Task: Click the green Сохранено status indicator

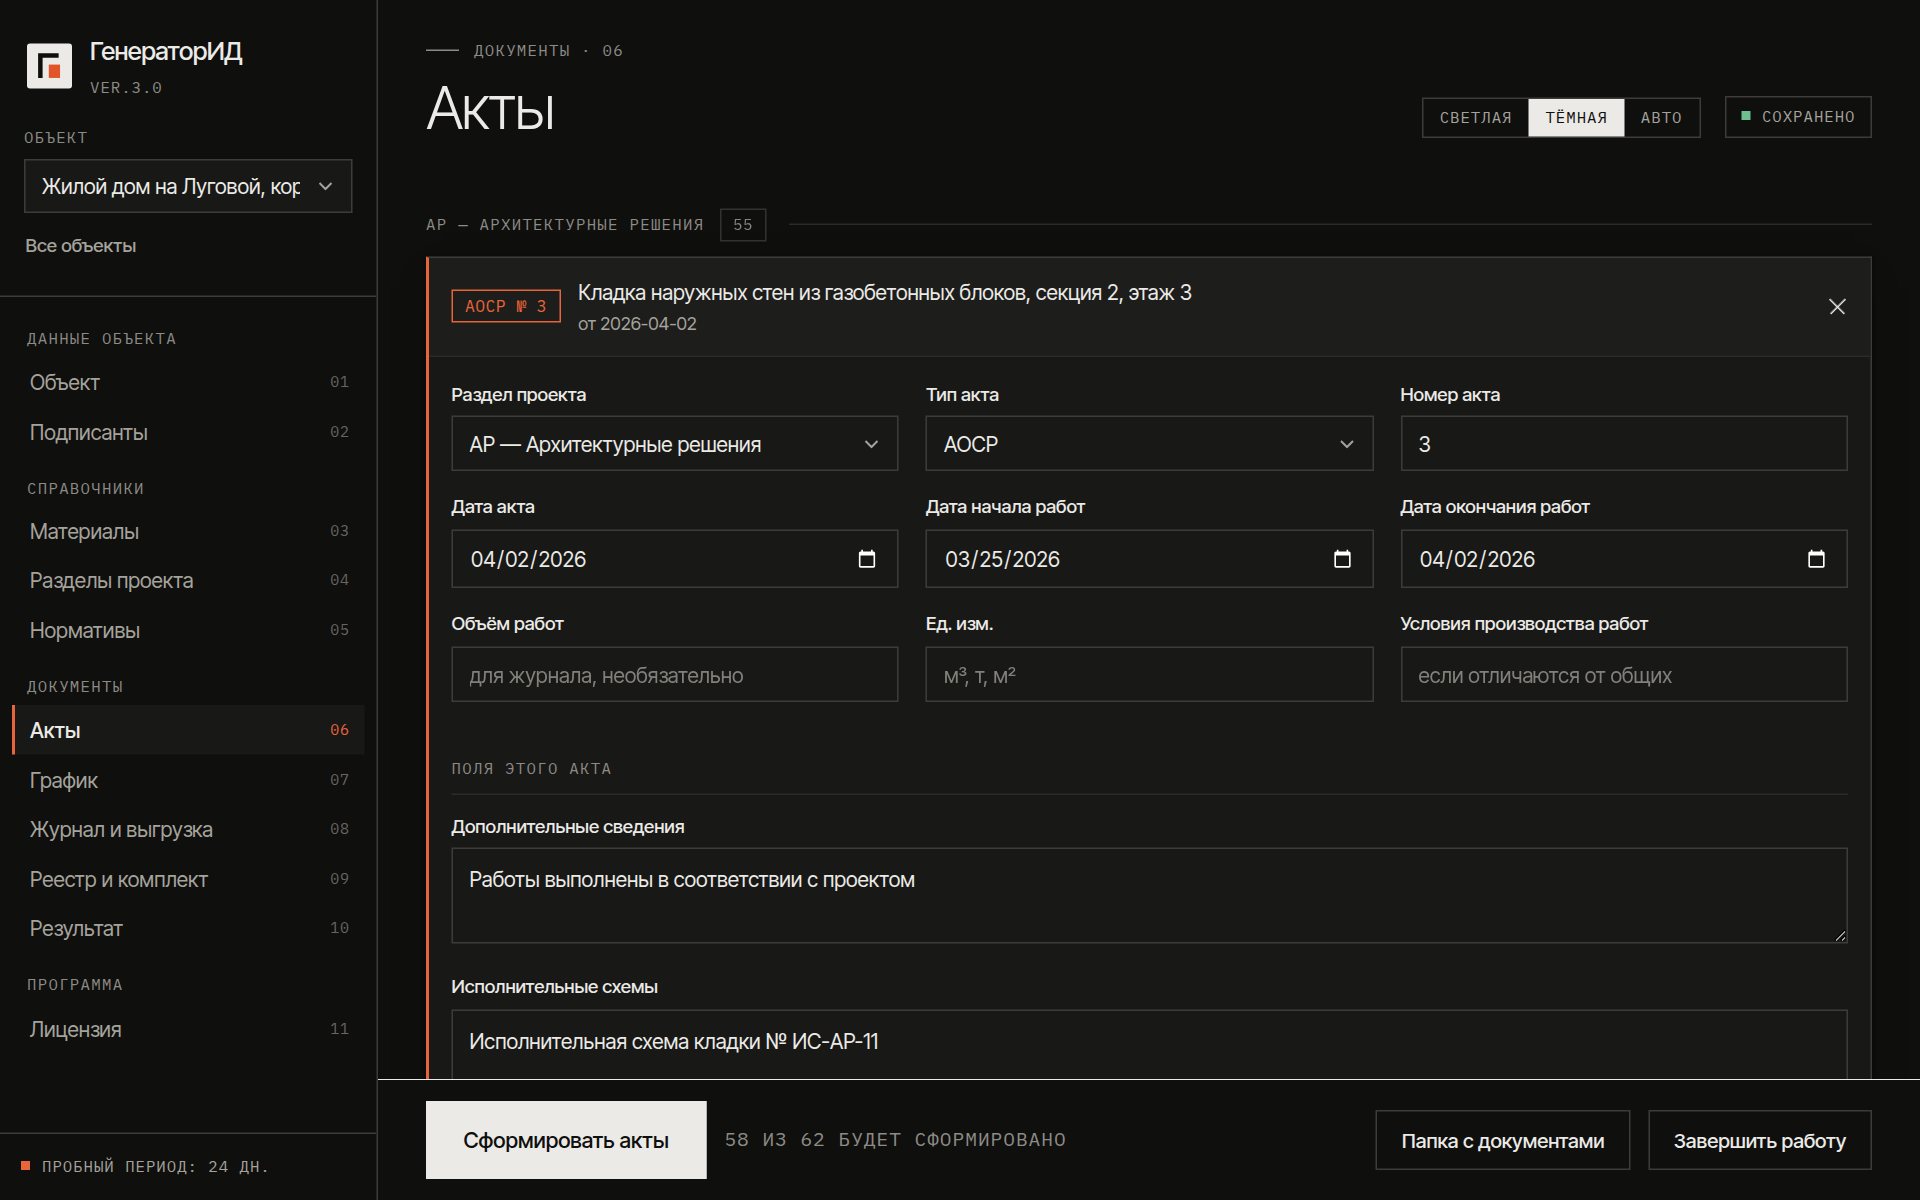Action: pyautogui.click(x=1798, y=117)
